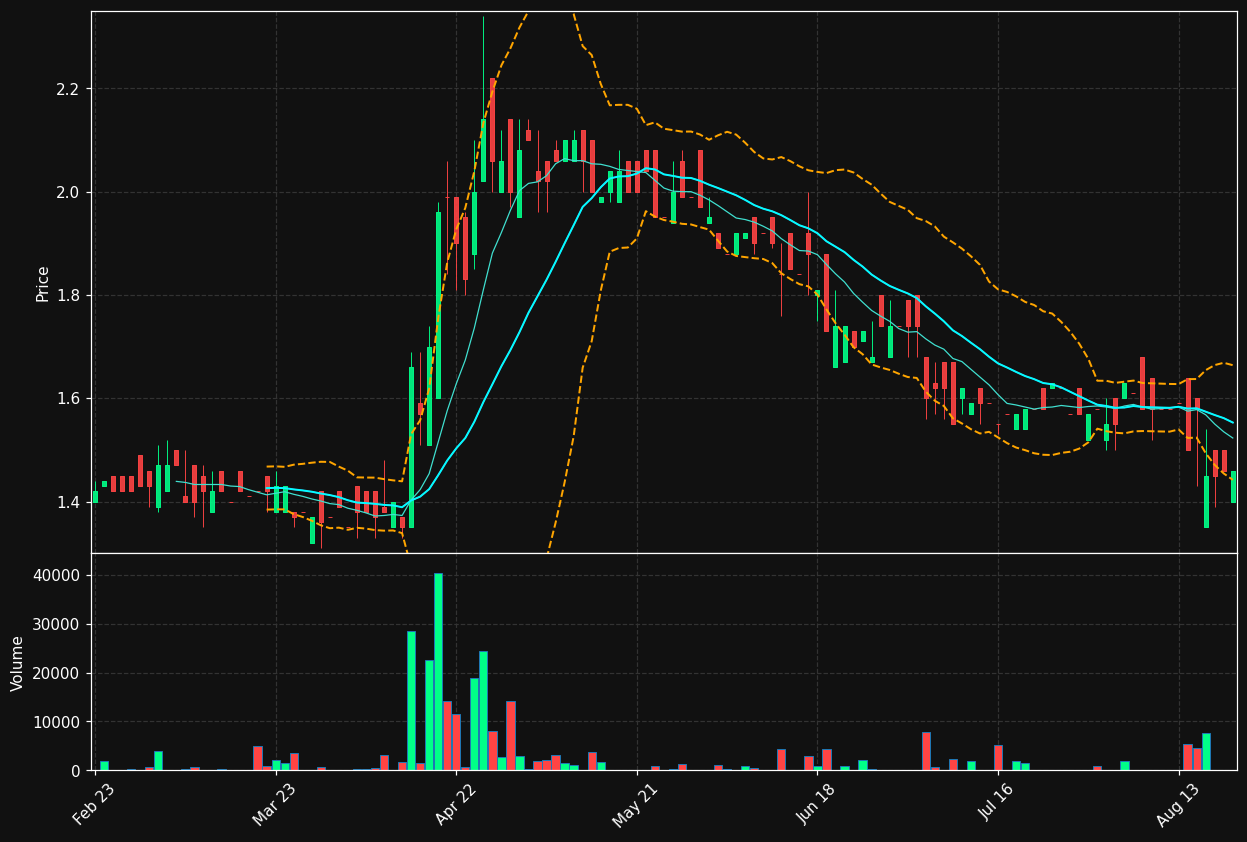Click the 'Aug 13' date label
The width and height of the screenshot is (1247, 842).
[x=1178, y=804]
